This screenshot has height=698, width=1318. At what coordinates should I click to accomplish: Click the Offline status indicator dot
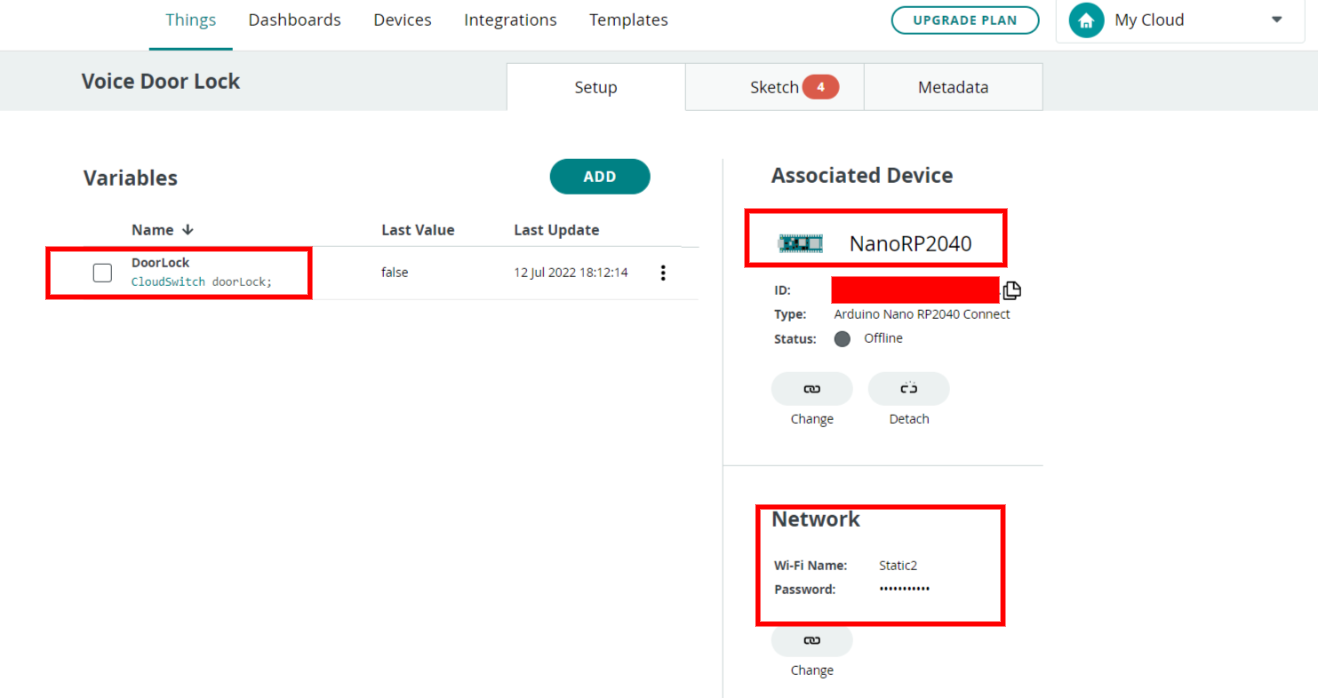842,338
